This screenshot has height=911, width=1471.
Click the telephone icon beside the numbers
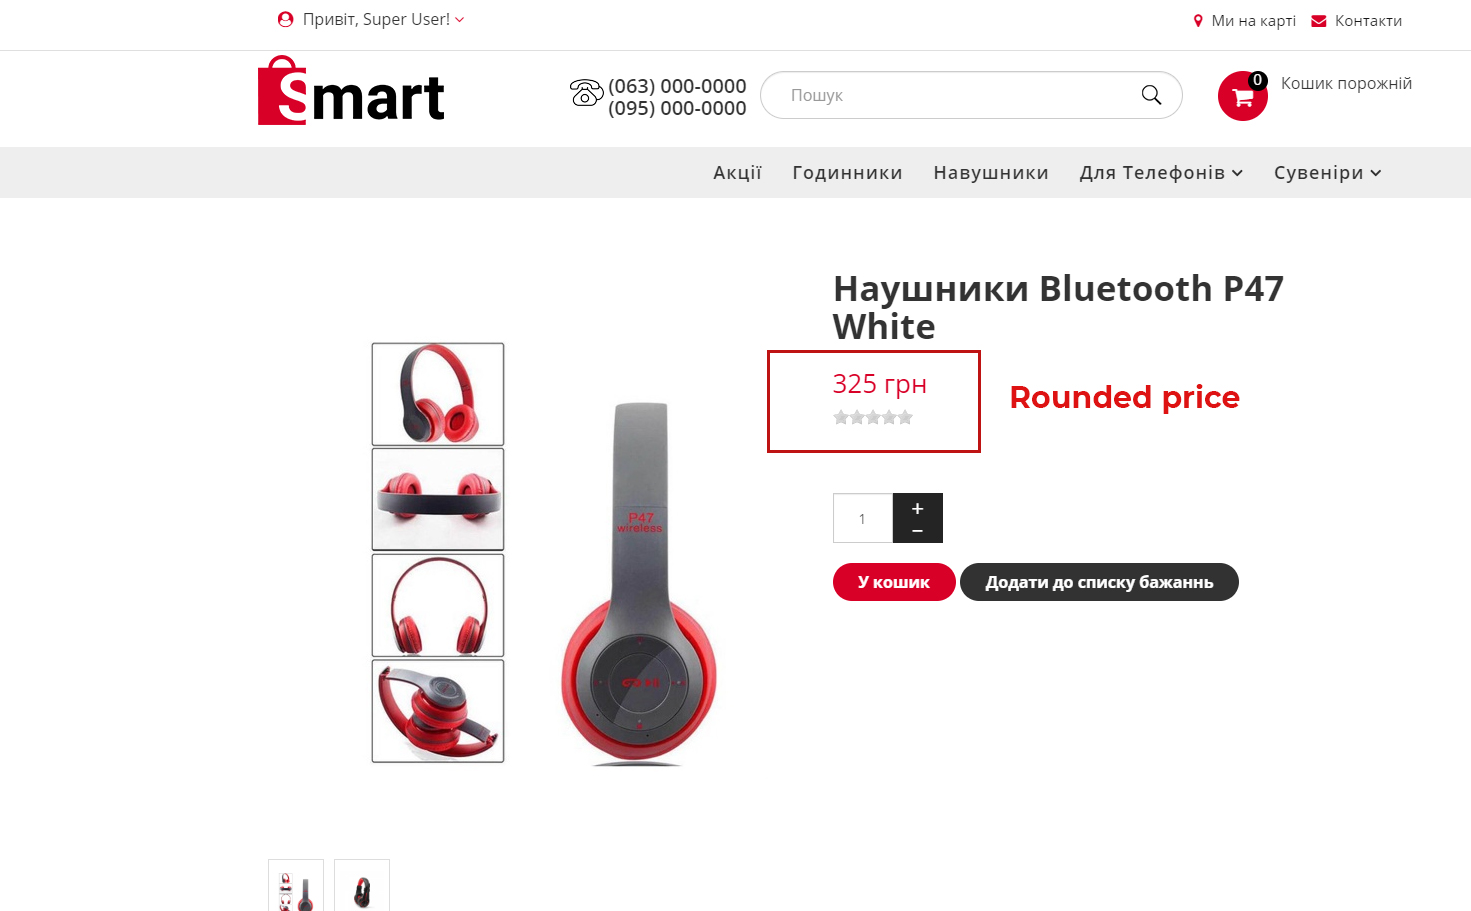click(x=586, y=93)
